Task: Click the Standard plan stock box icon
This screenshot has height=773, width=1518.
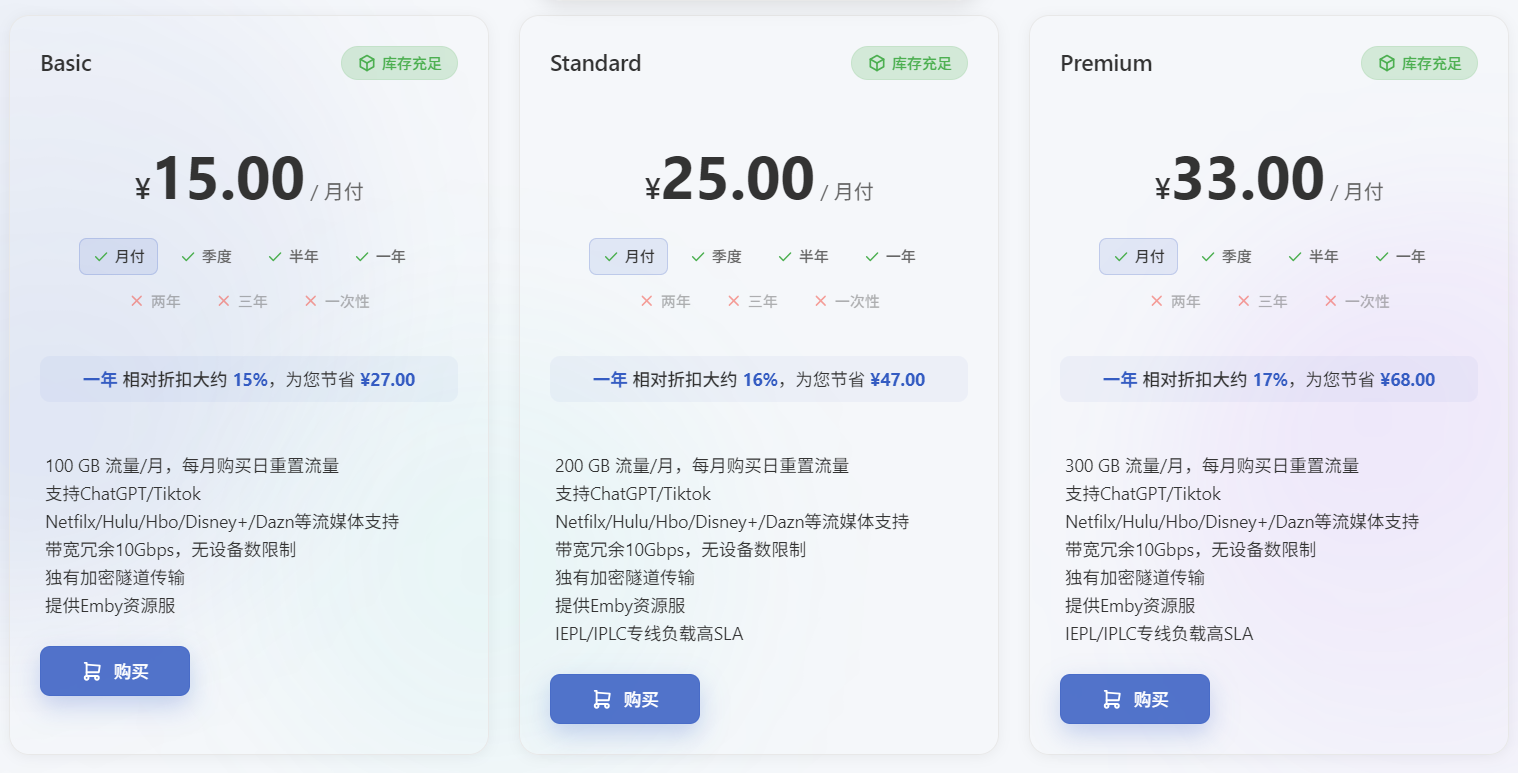Action: pos(877,63)
